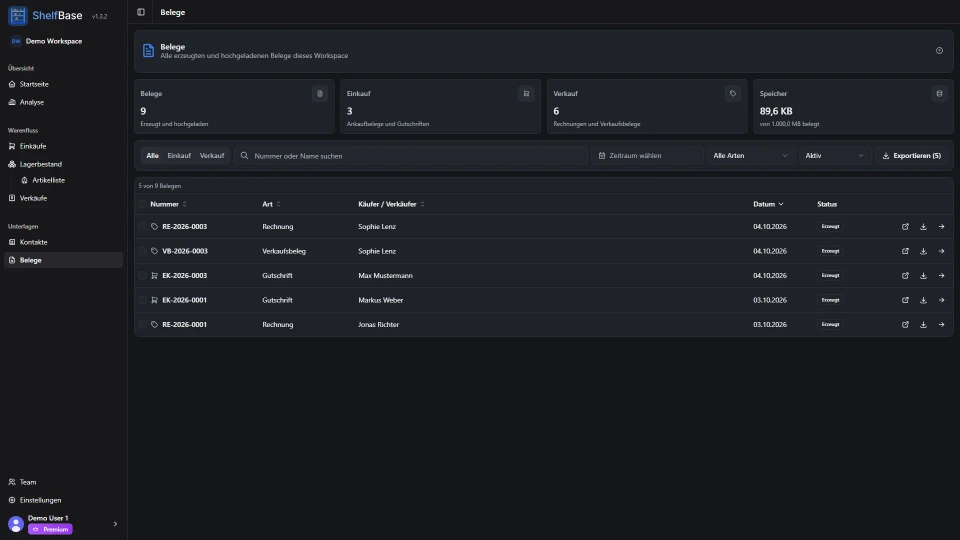Click the Belege page header document icon
960x540 pixels.
point(148,51)
